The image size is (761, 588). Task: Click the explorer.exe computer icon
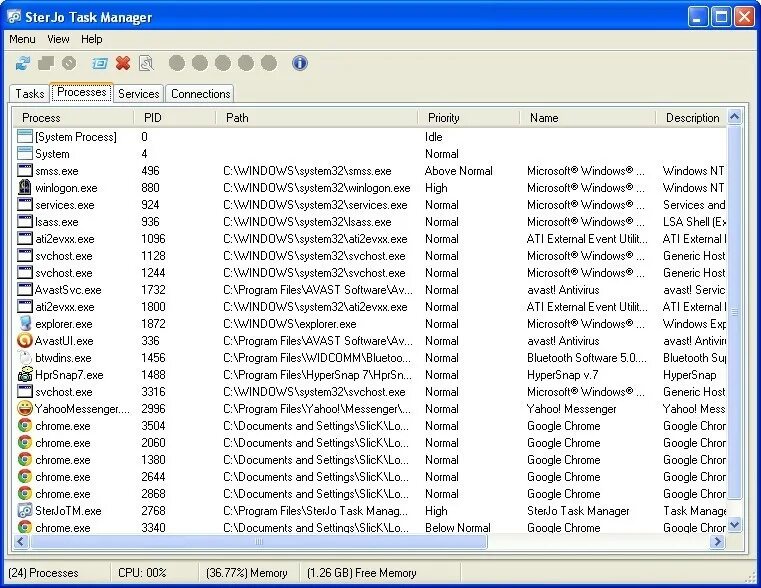(25, 324)
